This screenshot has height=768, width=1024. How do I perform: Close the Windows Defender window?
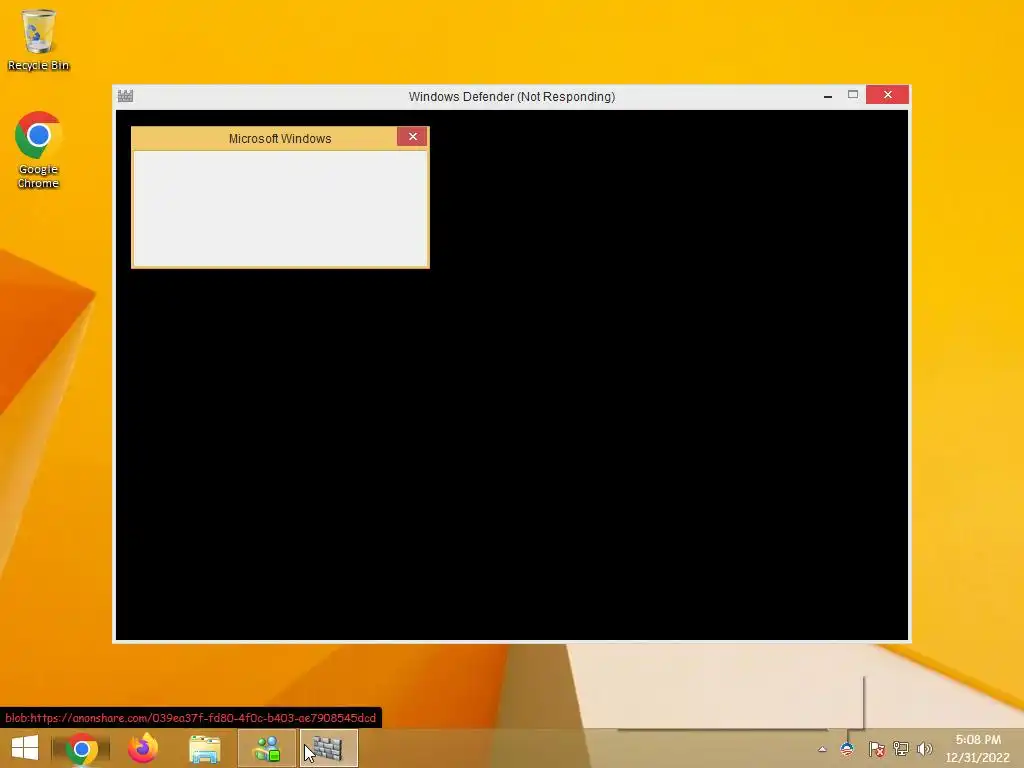888,95
